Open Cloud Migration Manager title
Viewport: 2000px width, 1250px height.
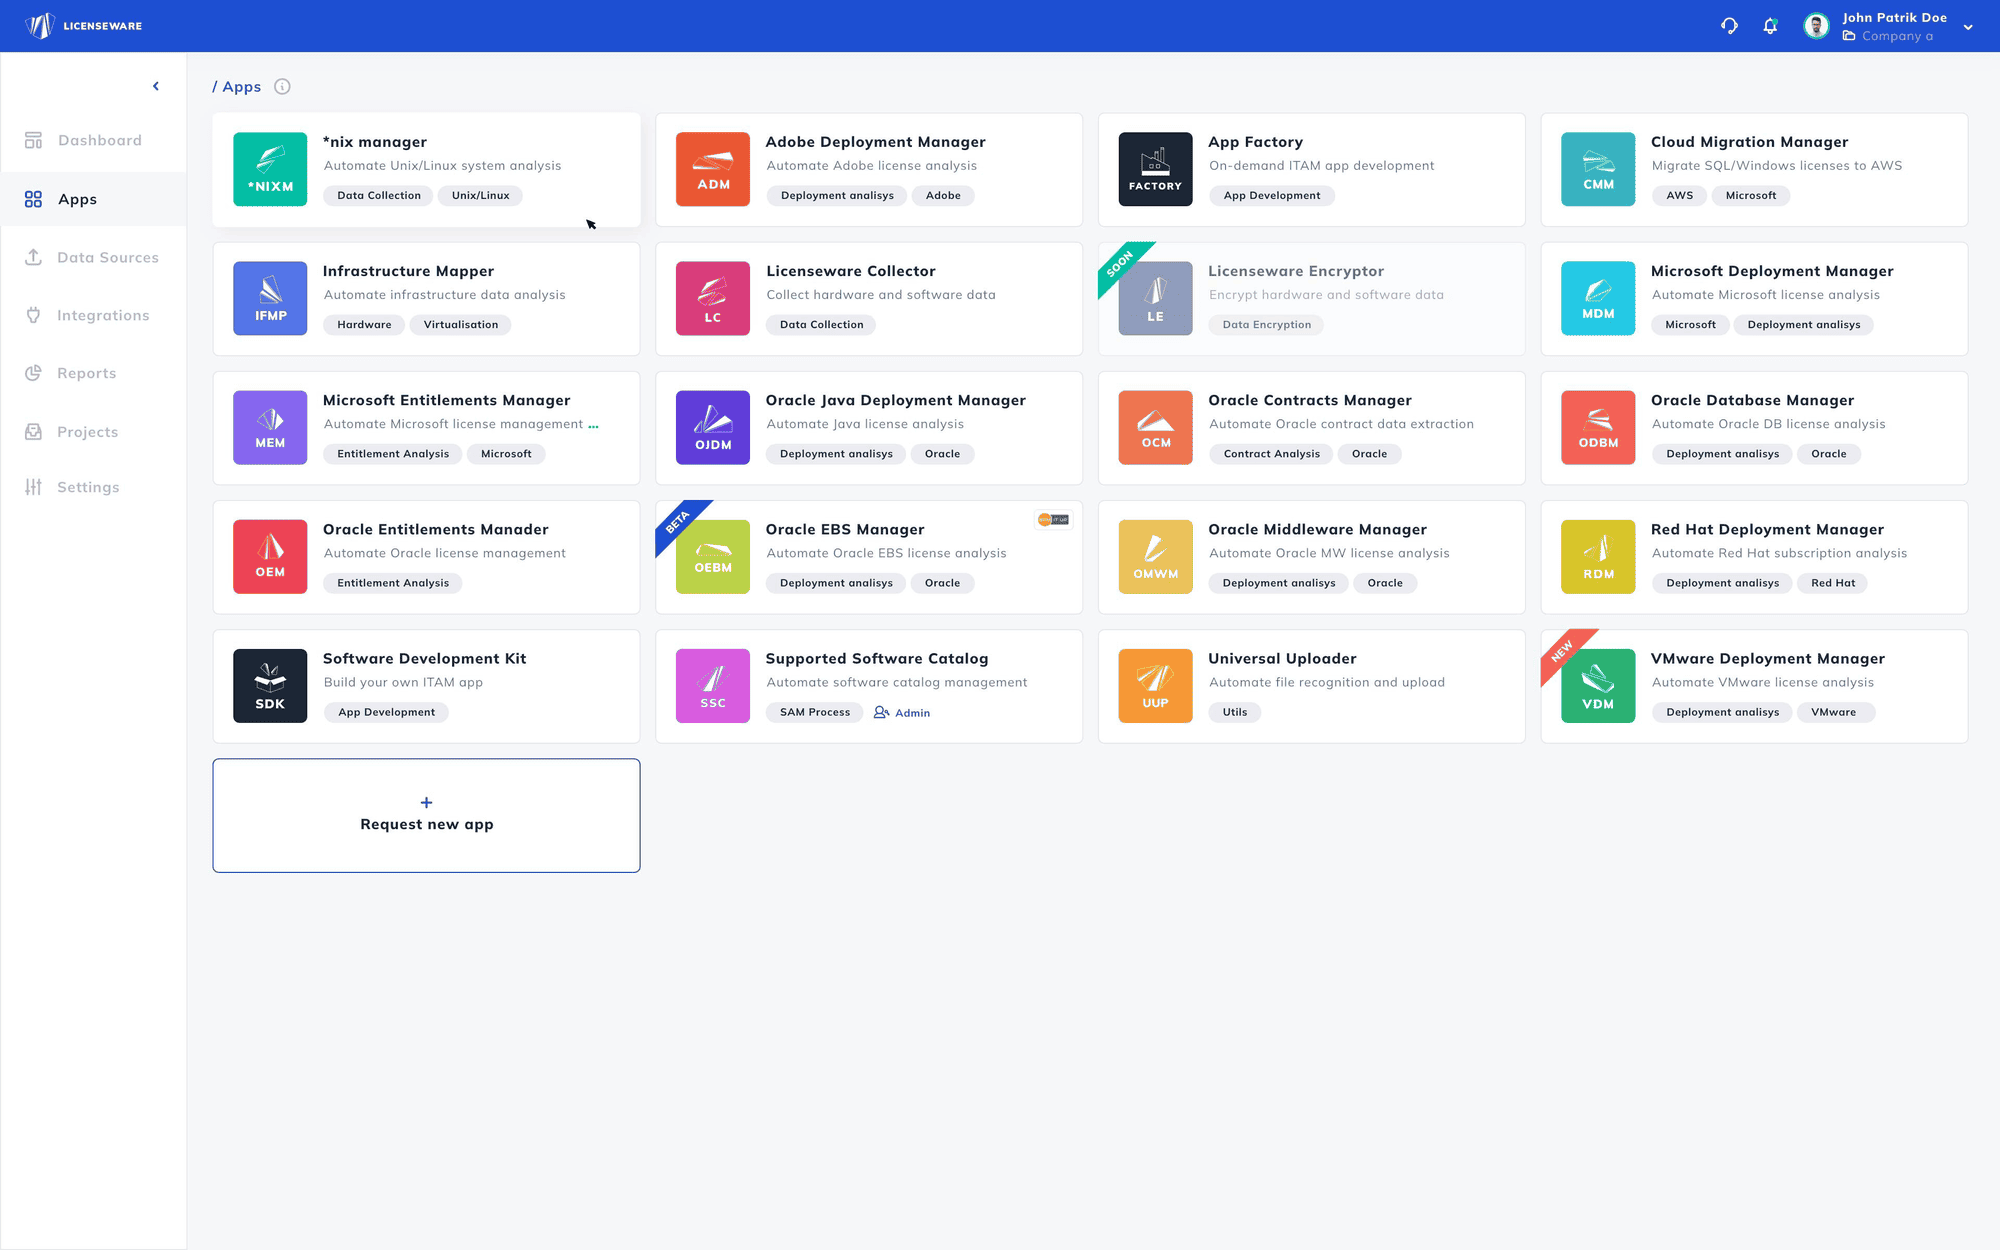coord(1749,142)
